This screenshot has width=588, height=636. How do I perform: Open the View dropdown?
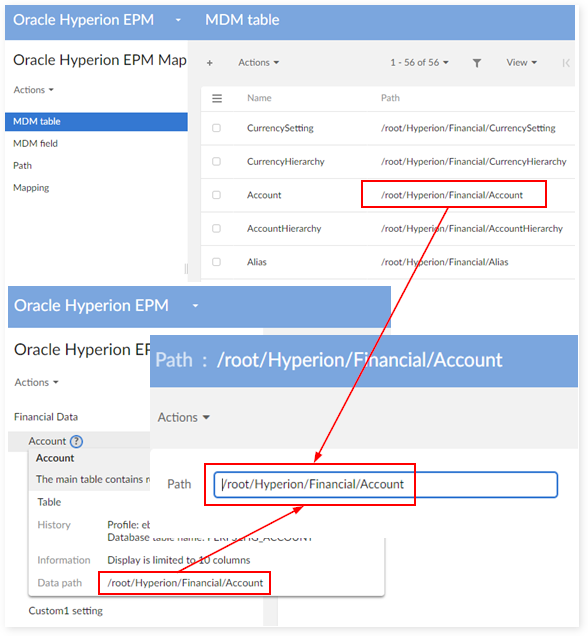[521, 62]
